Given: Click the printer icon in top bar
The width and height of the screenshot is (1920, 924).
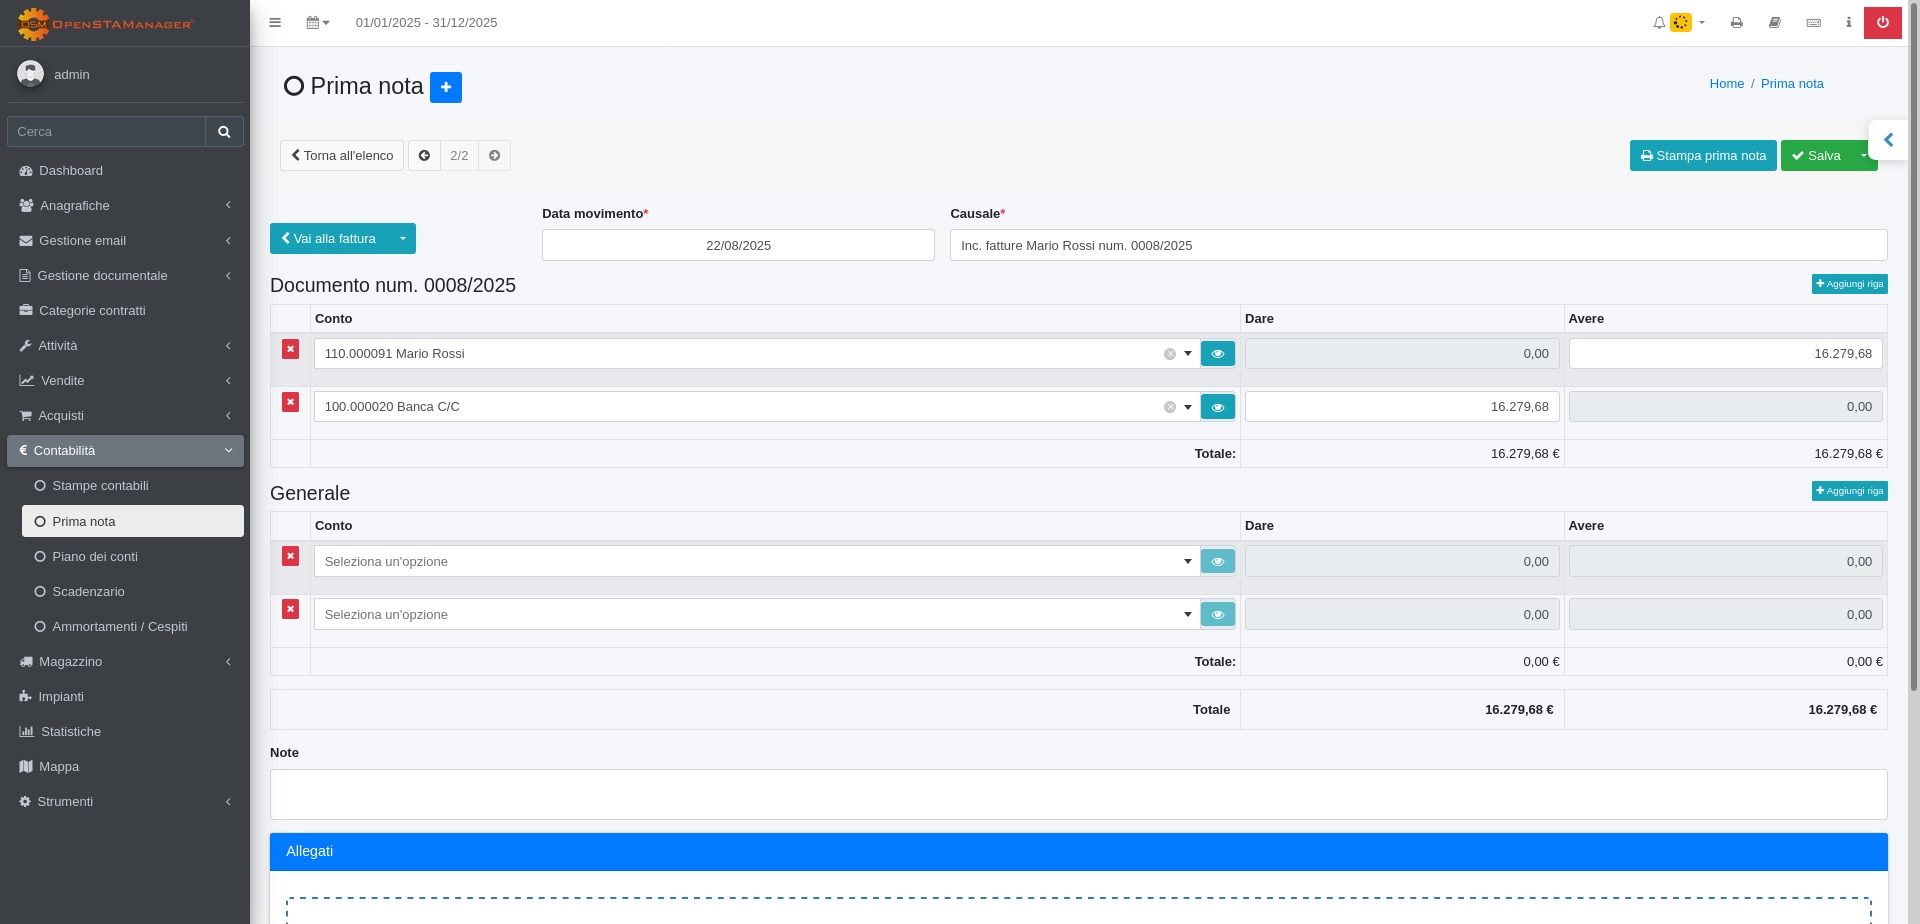Looking at the screenshot, I should tap(1737, 22).
